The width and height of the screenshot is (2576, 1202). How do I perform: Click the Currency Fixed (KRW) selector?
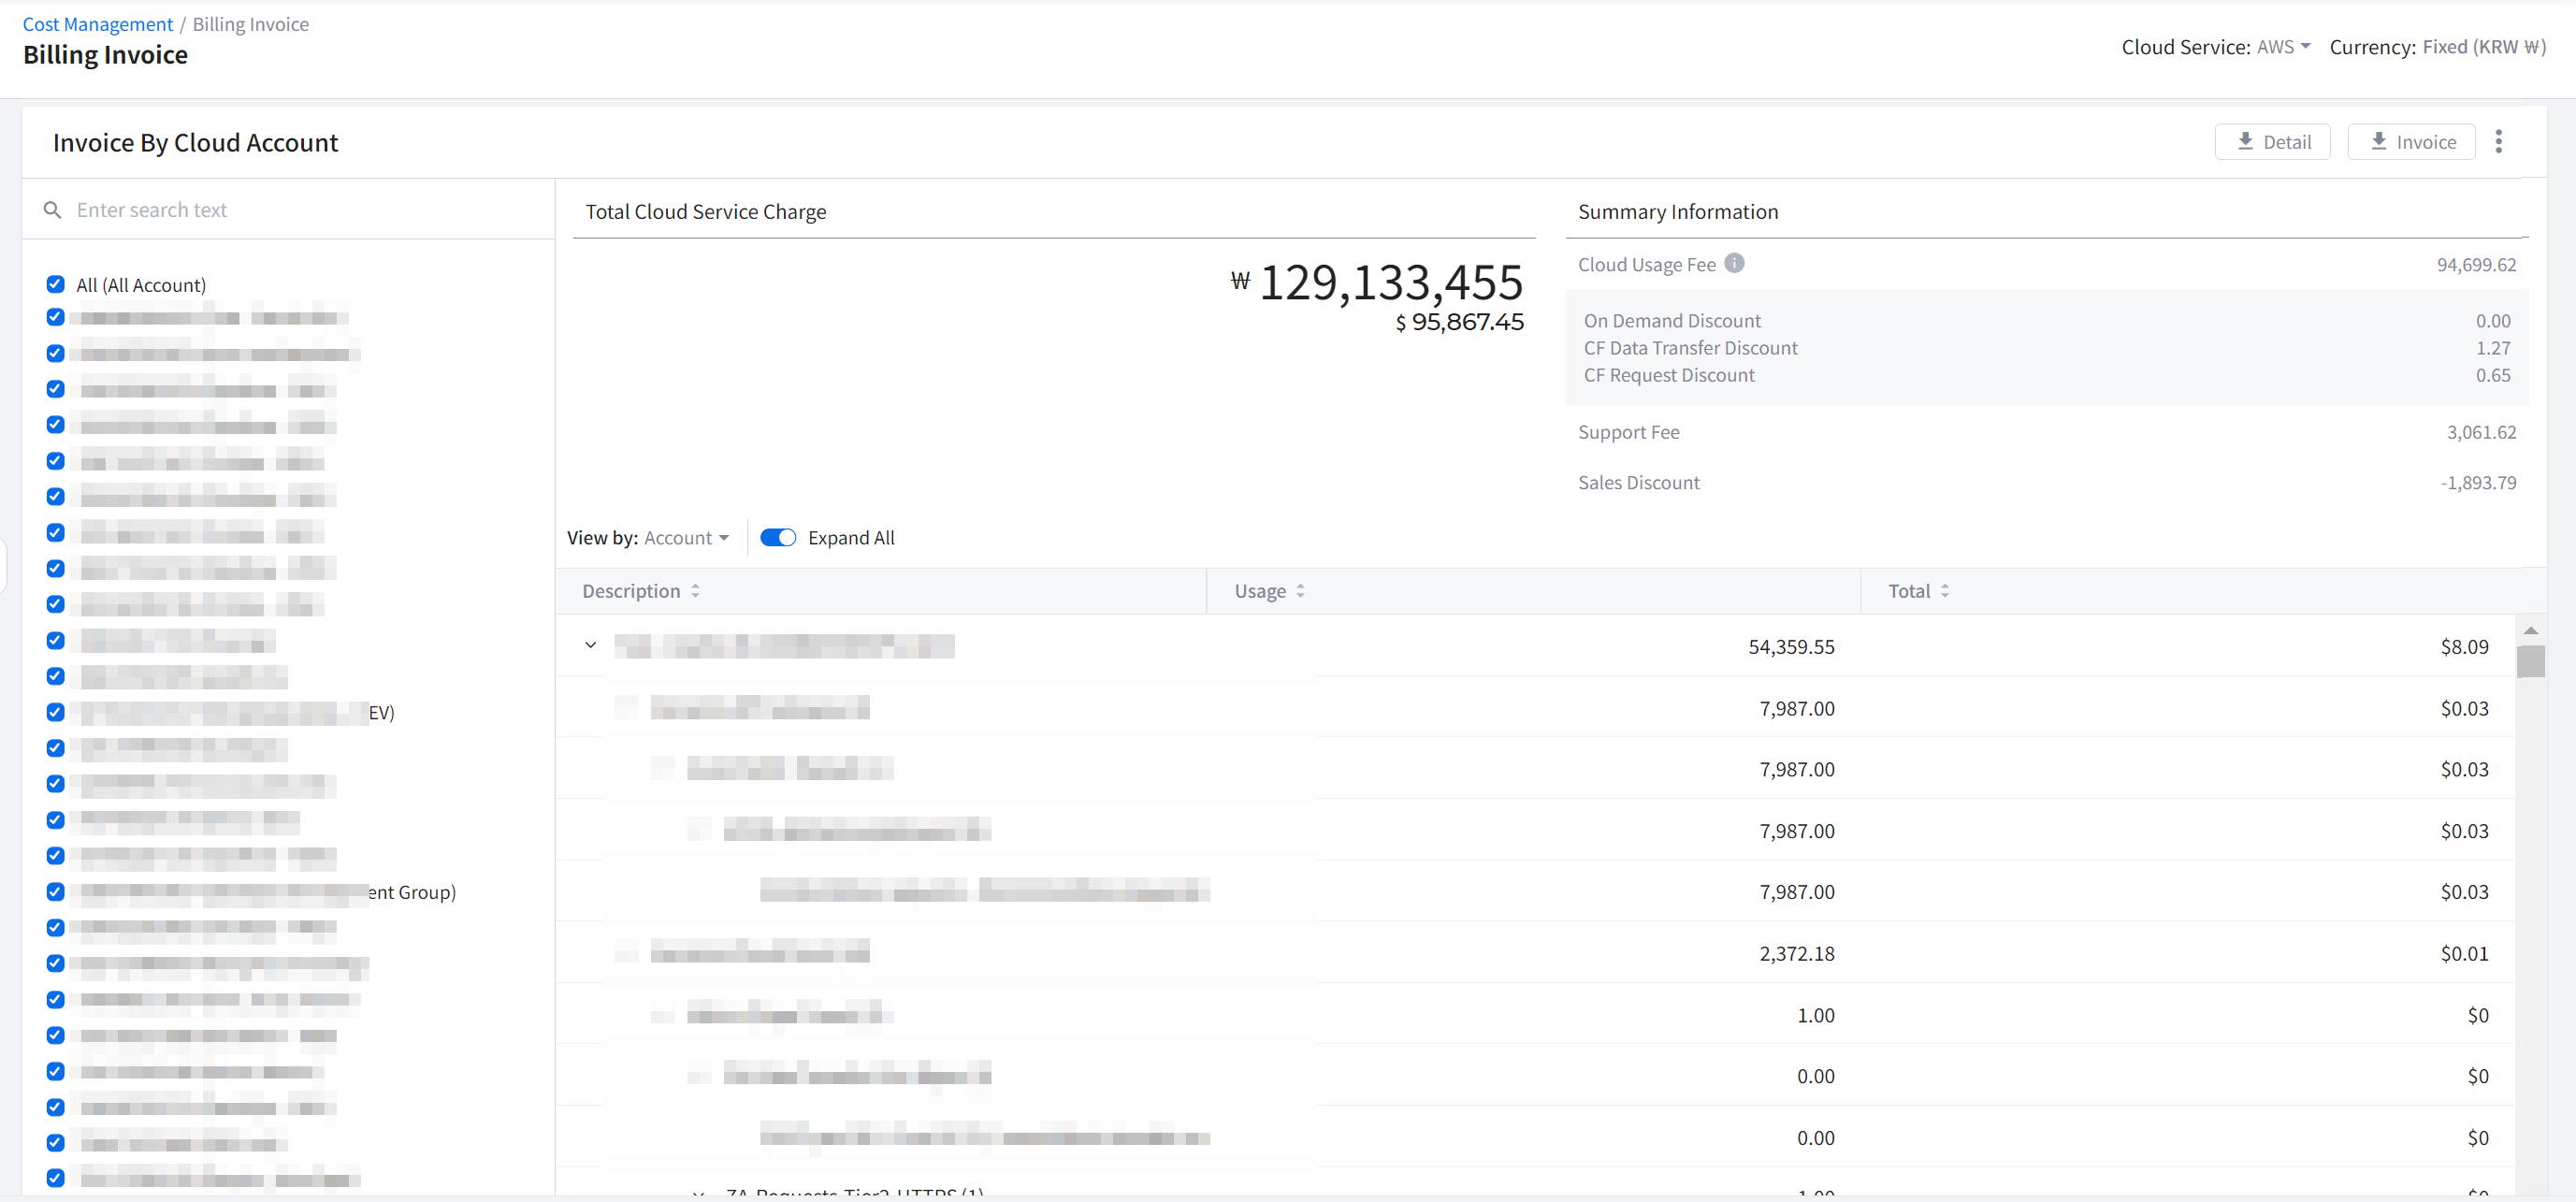[x=2482, y=47]
